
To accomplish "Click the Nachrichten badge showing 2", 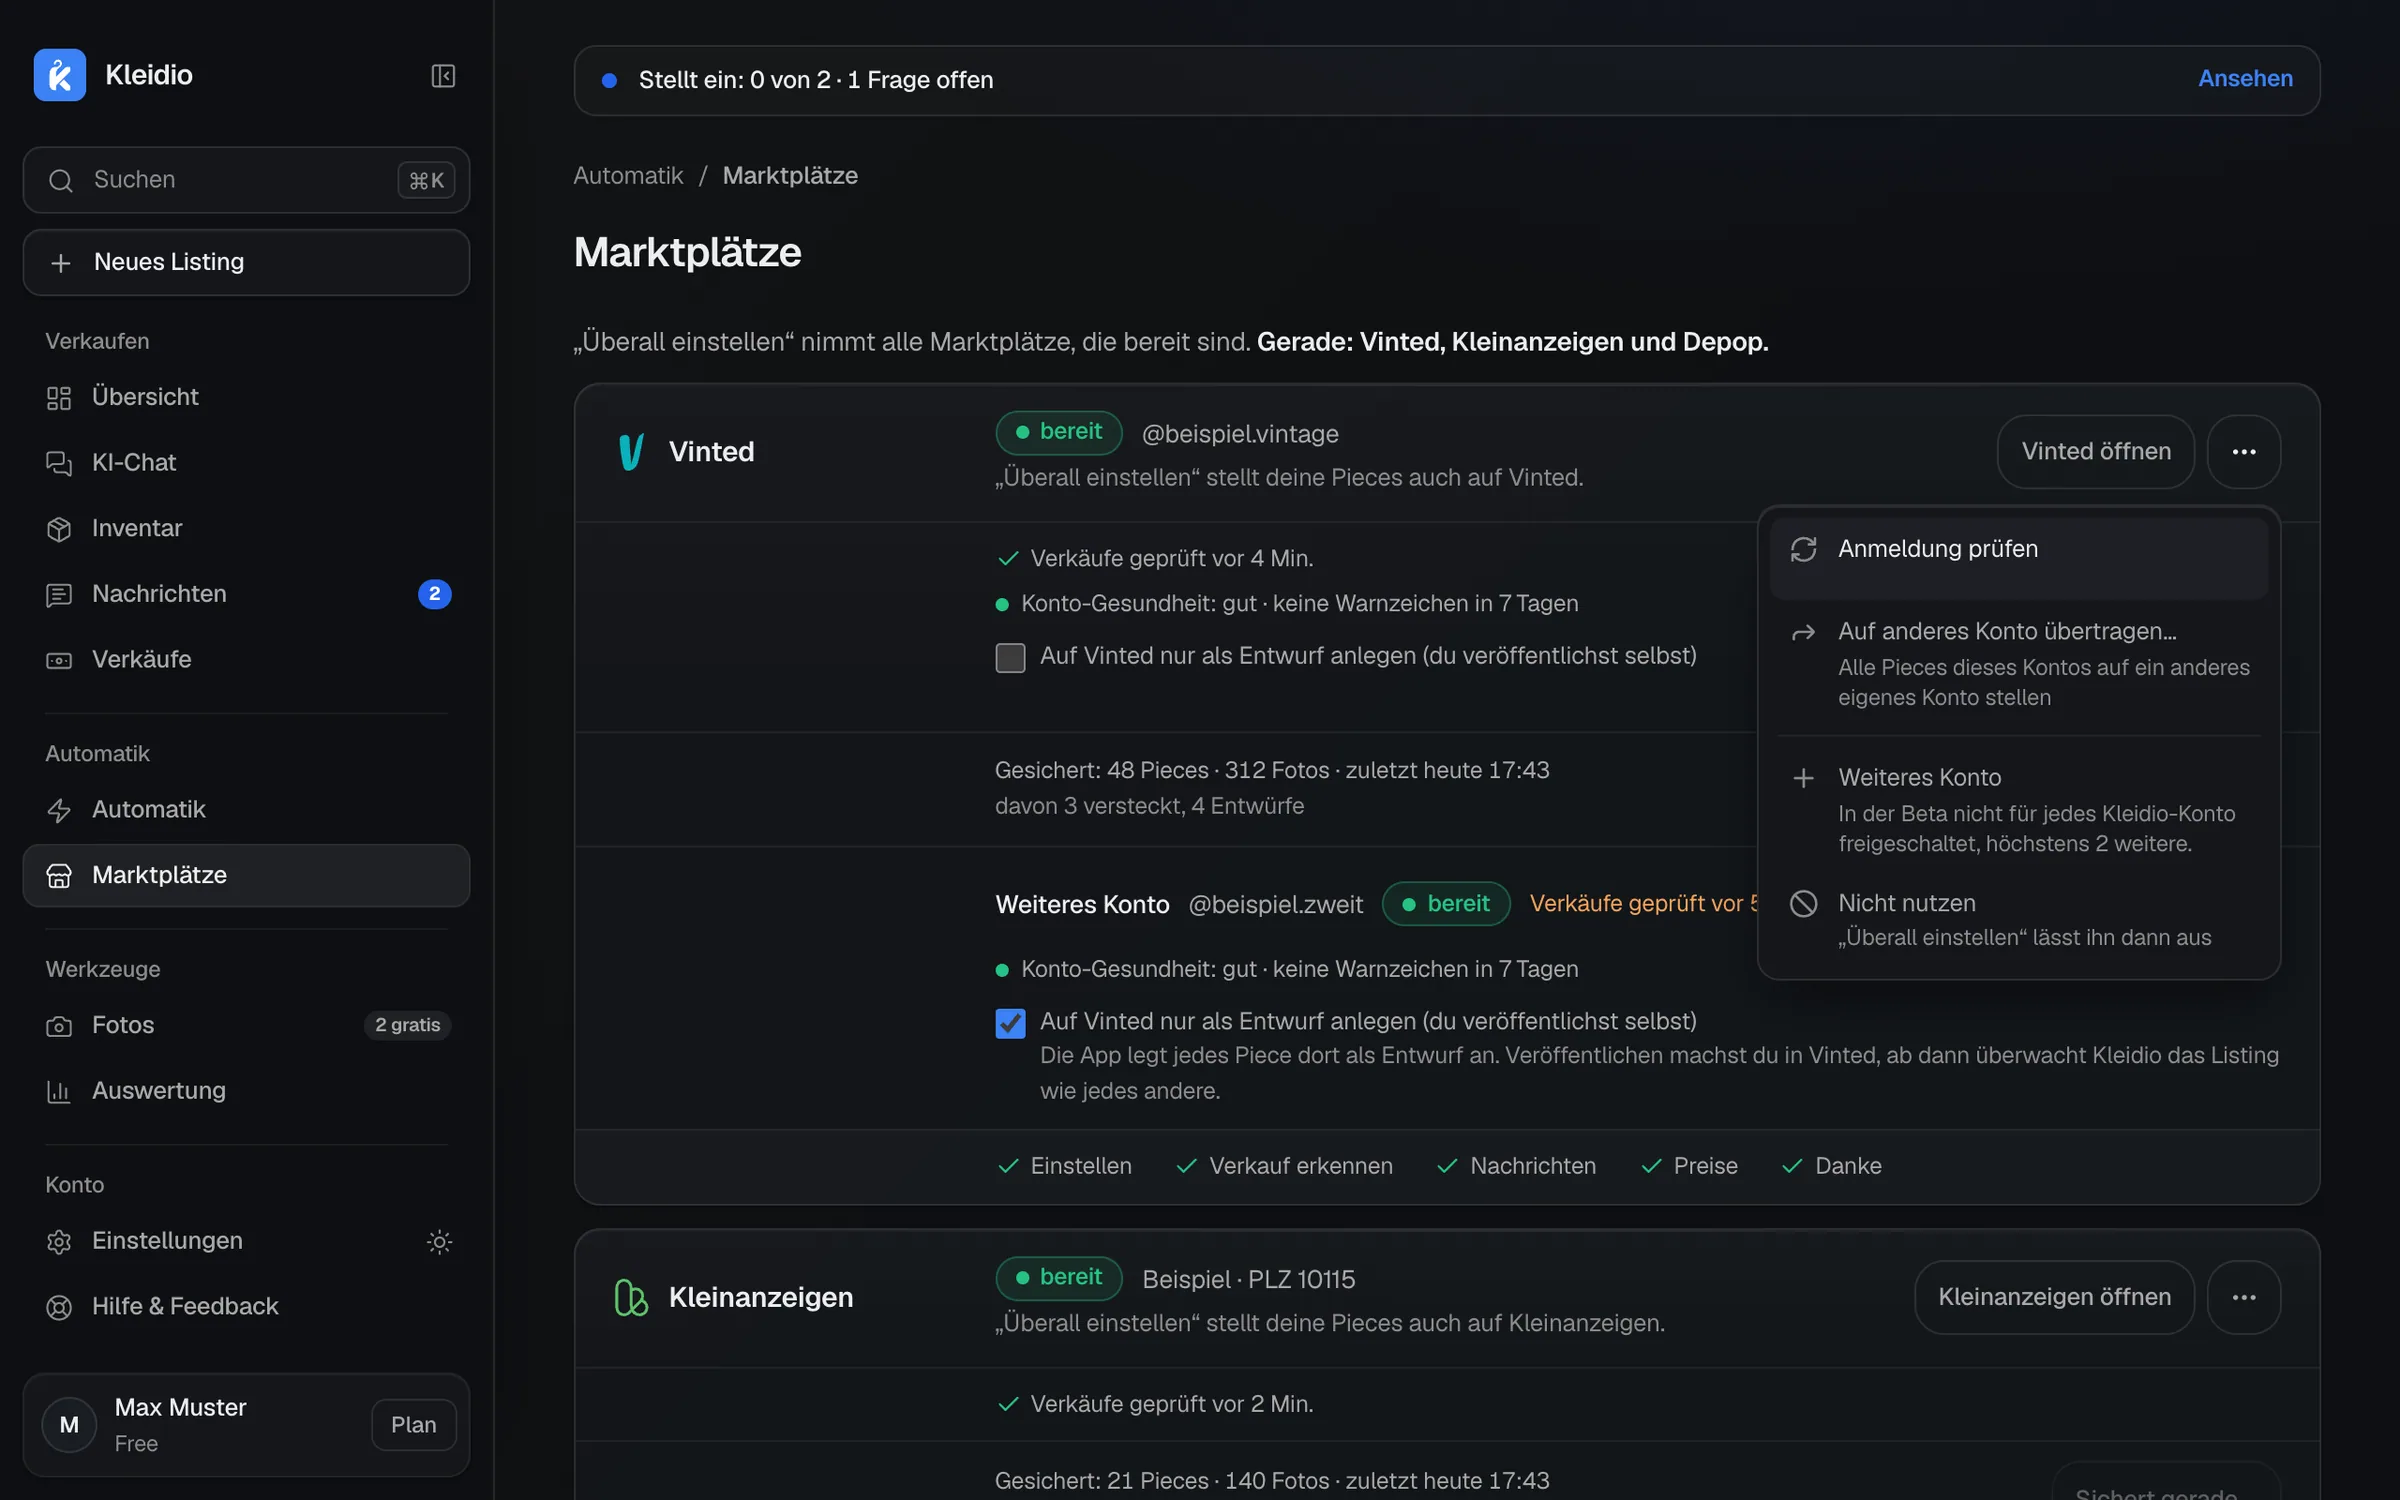I will point(434,594).
